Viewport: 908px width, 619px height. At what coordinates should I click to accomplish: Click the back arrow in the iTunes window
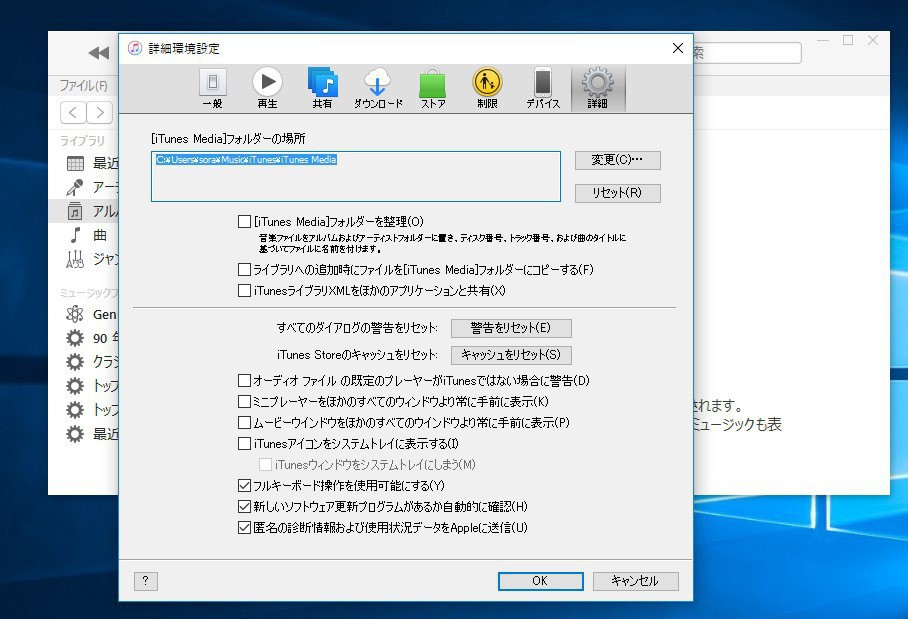pos(73,112)
